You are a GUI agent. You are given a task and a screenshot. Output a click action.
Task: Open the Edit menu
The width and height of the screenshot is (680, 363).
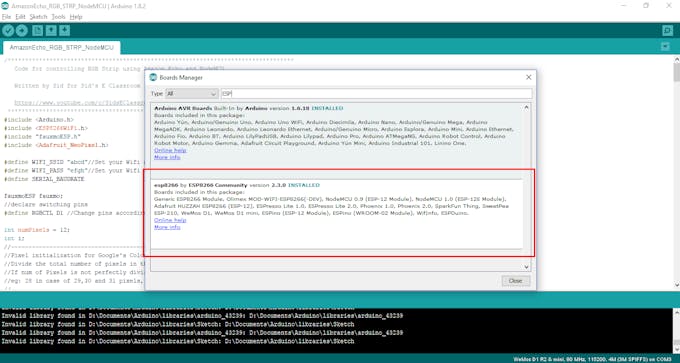(x=20, y=17)
